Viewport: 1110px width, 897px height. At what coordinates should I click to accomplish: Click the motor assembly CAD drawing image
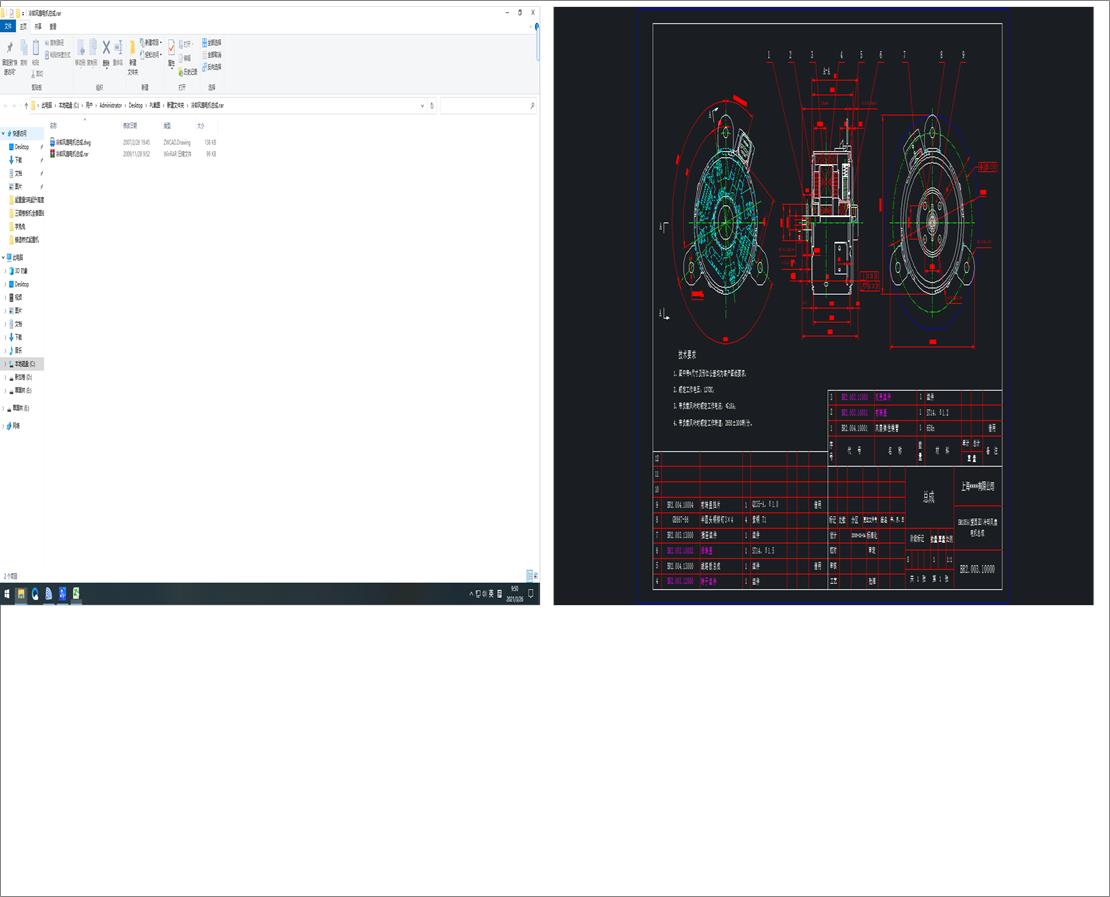coord(823,306)
